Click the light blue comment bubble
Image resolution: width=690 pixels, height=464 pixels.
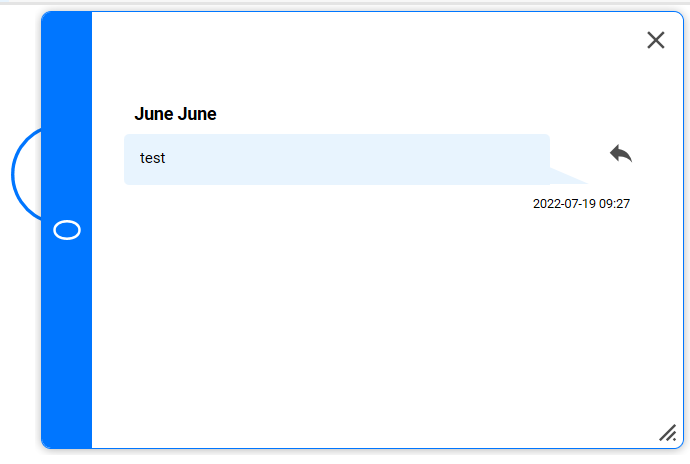337,159
